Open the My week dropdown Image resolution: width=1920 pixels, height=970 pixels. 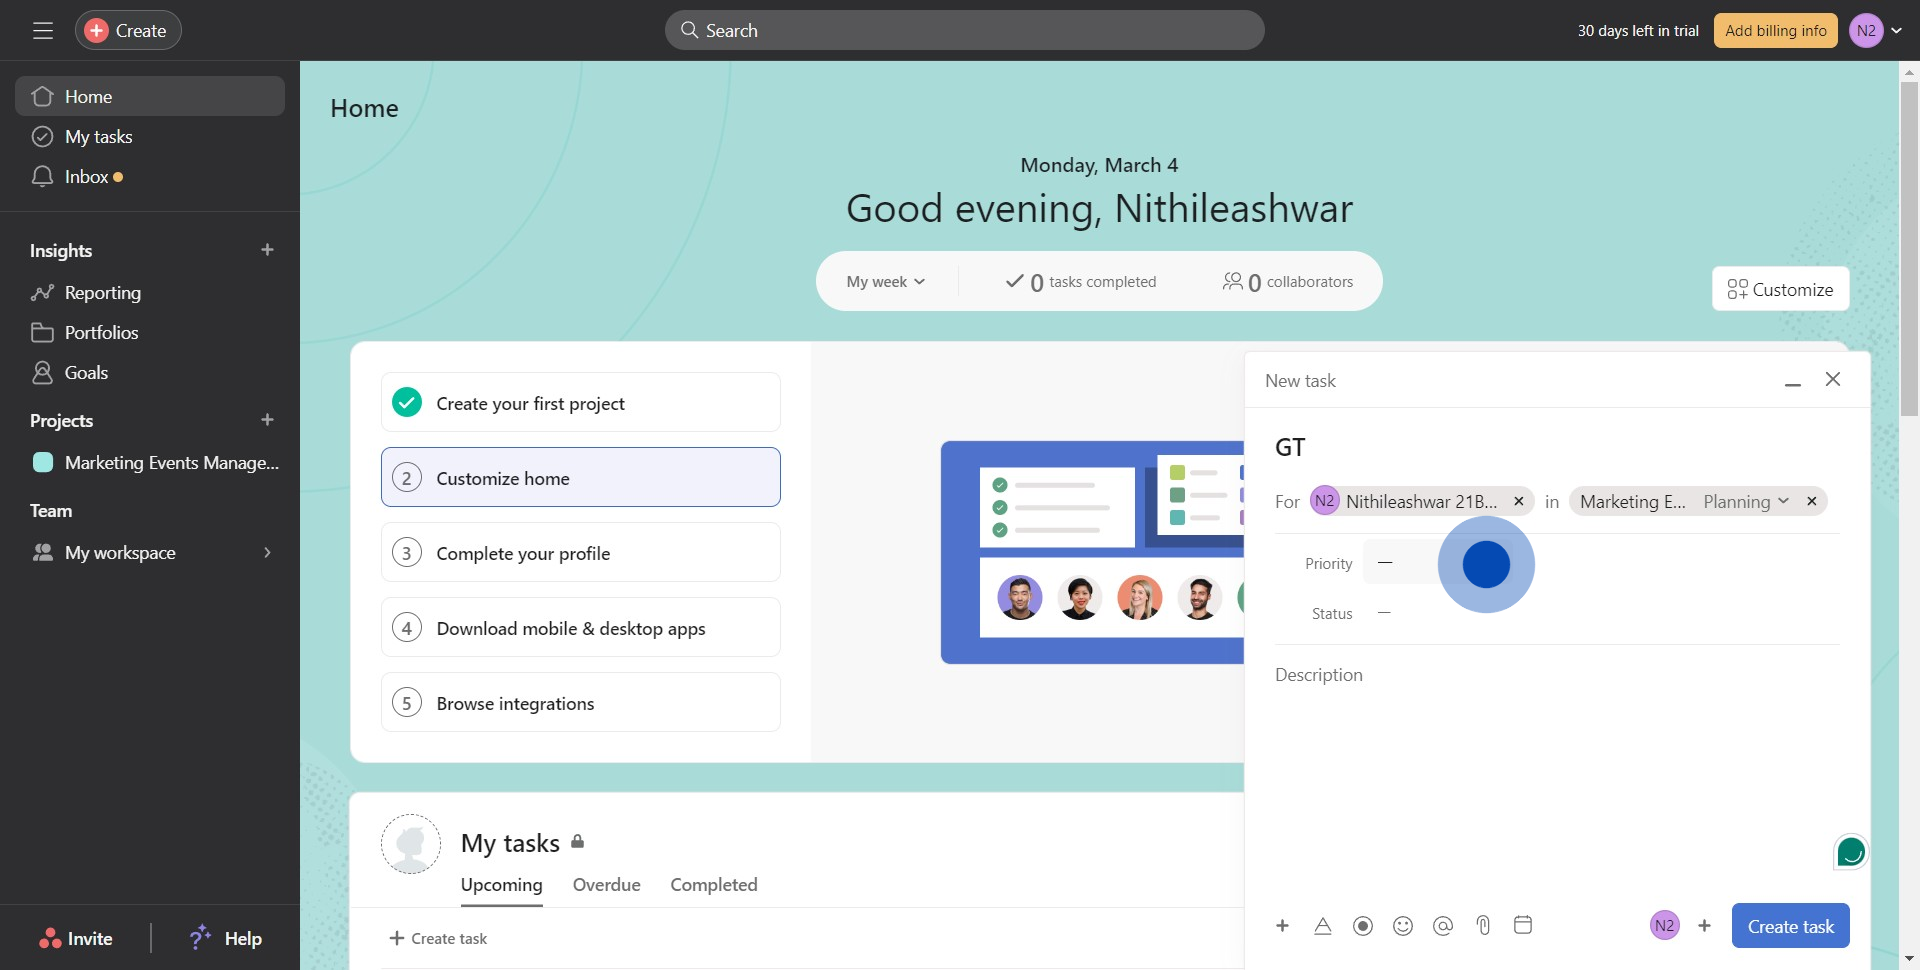pos(885,282)
